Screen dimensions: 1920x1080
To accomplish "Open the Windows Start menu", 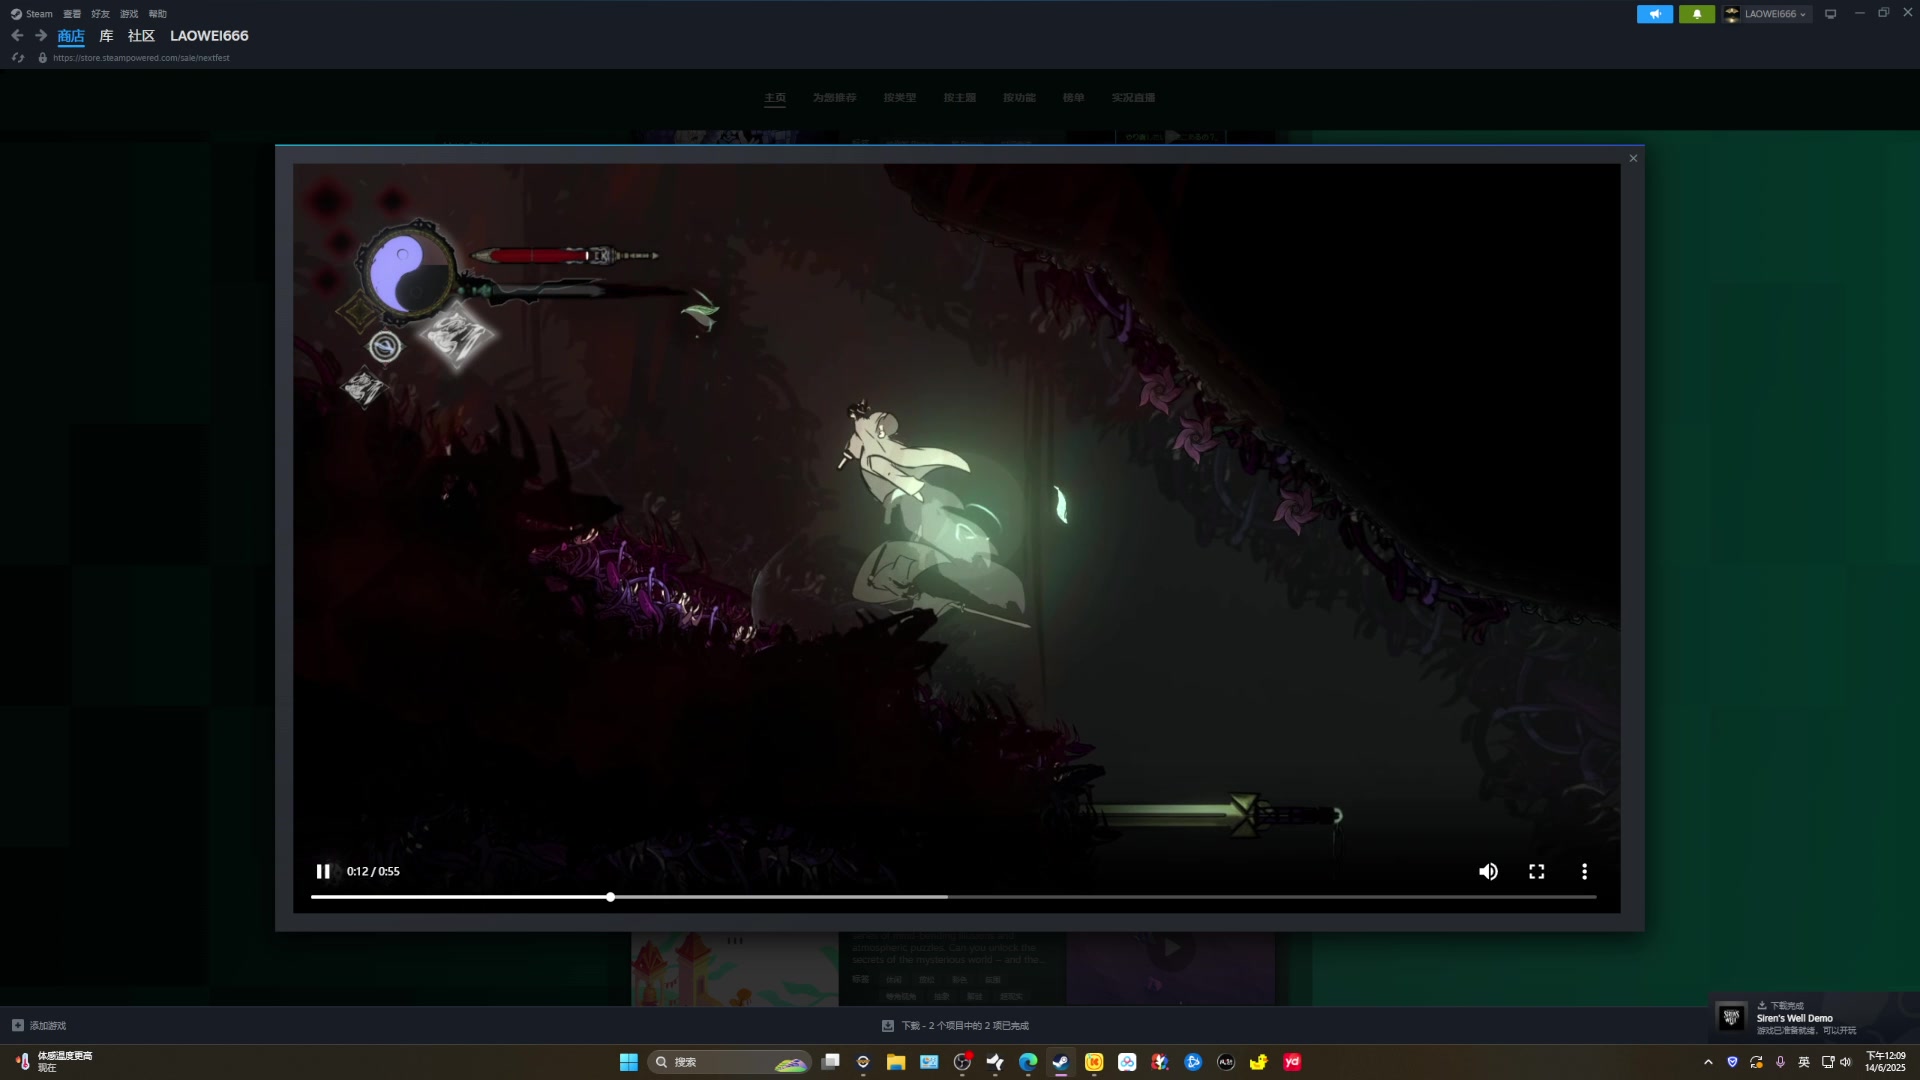I will coord(629,1062).
